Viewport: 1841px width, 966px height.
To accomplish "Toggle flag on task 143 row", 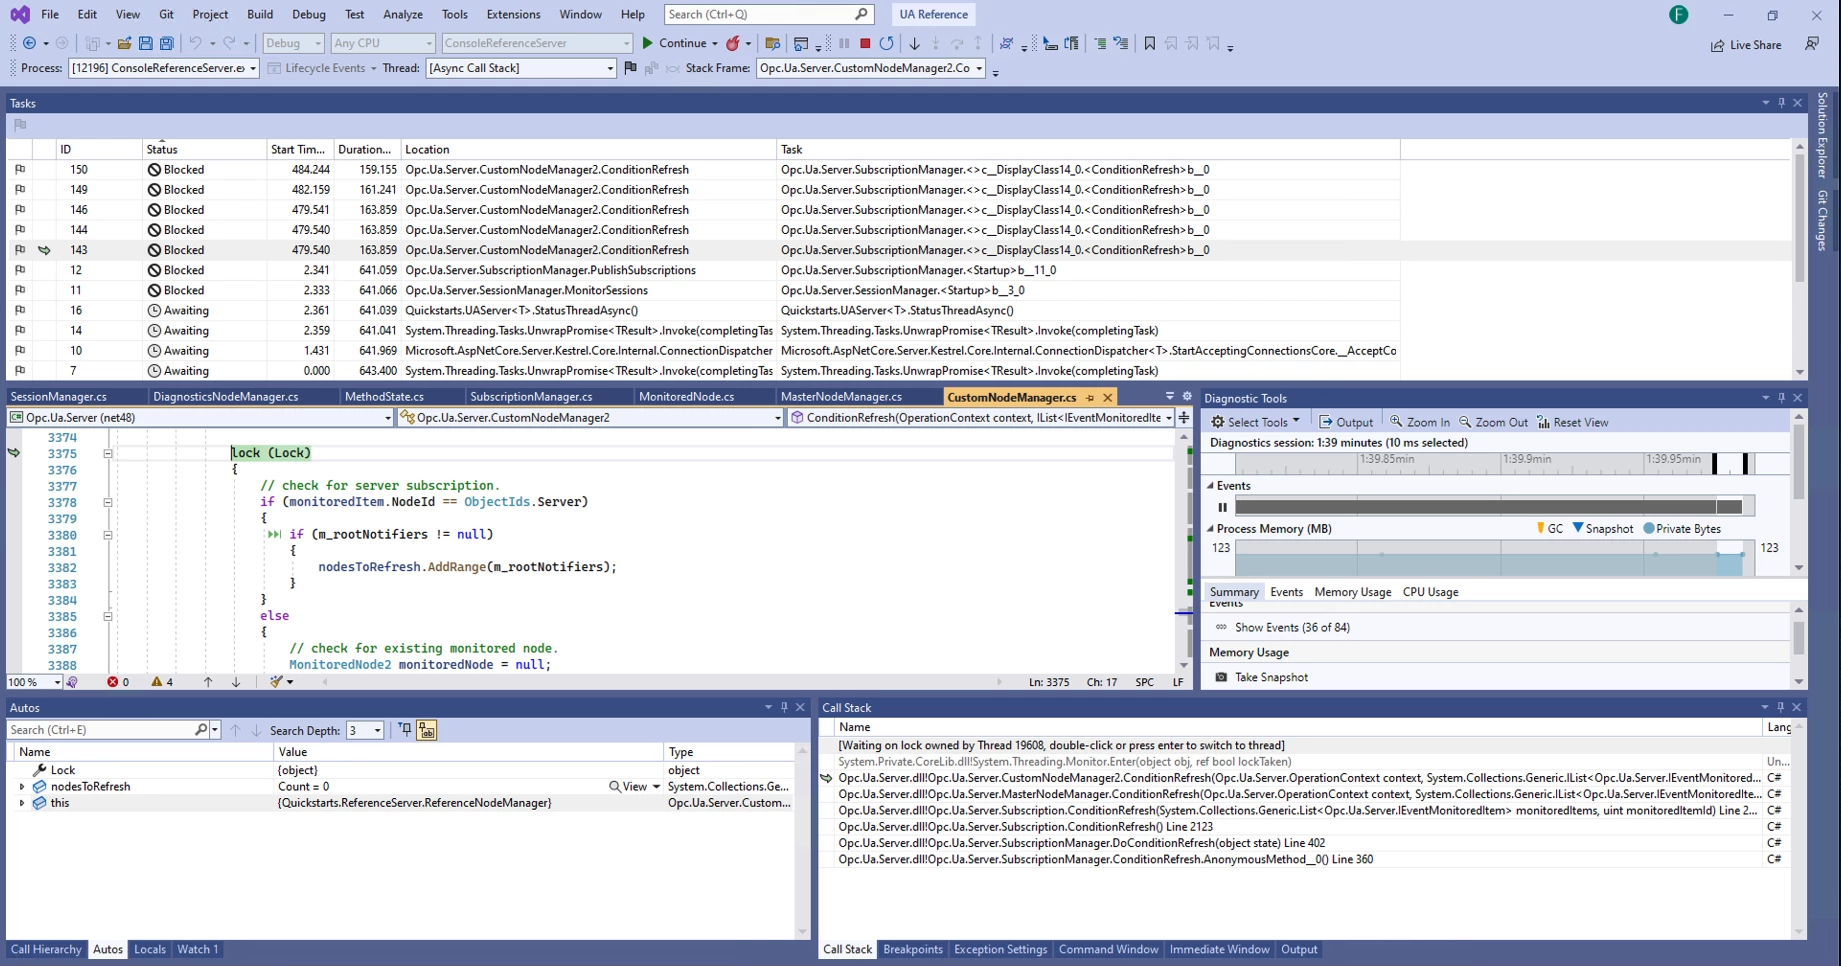I will (x=20, y=250).
